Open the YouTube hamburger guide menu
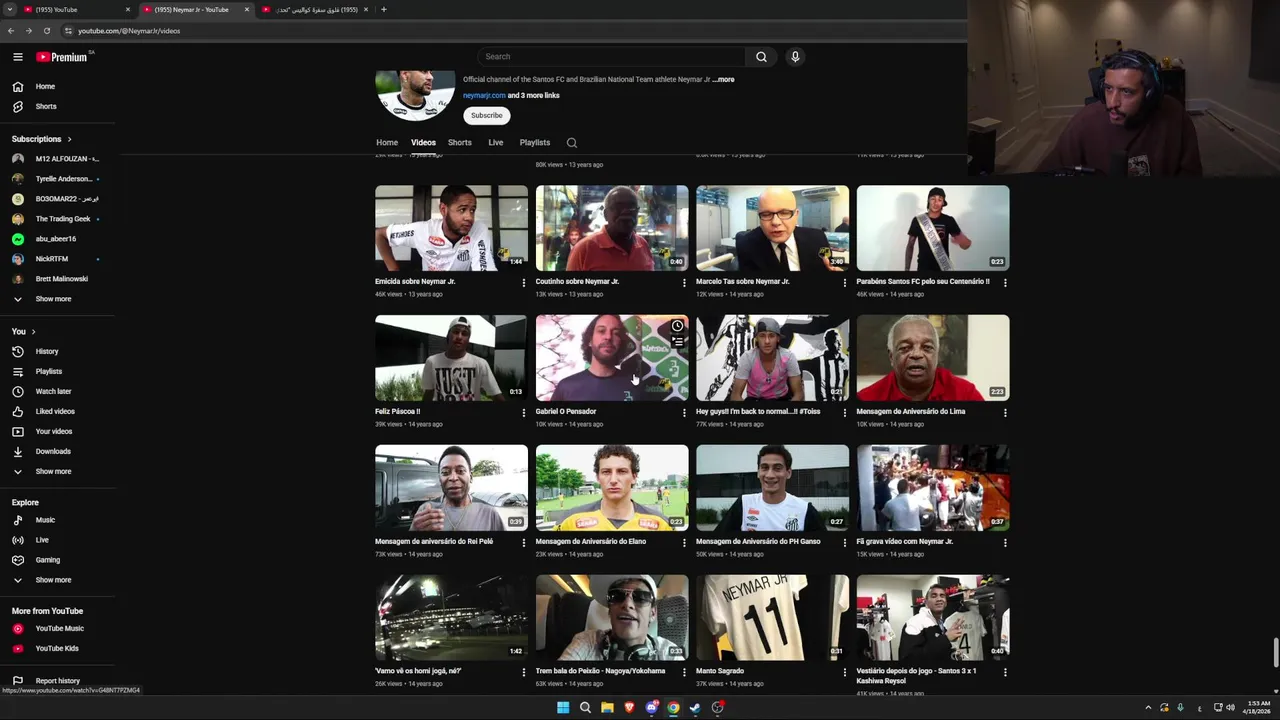The height and width of the screenshot is (720, 1280). (x=17, y=57)
